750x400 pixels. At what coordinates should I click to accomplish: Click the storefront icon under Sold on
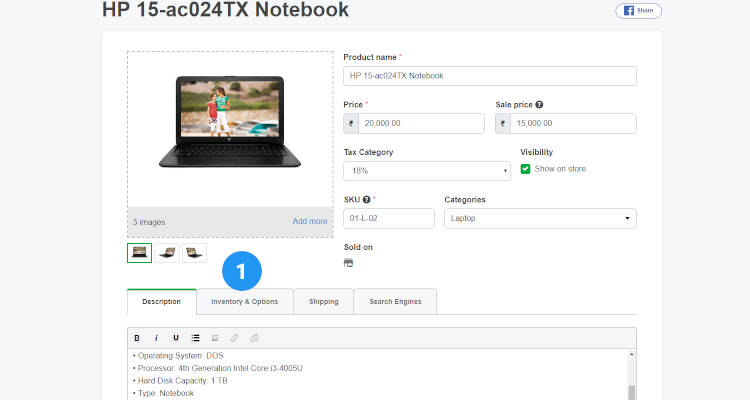[x=348, y=263]
